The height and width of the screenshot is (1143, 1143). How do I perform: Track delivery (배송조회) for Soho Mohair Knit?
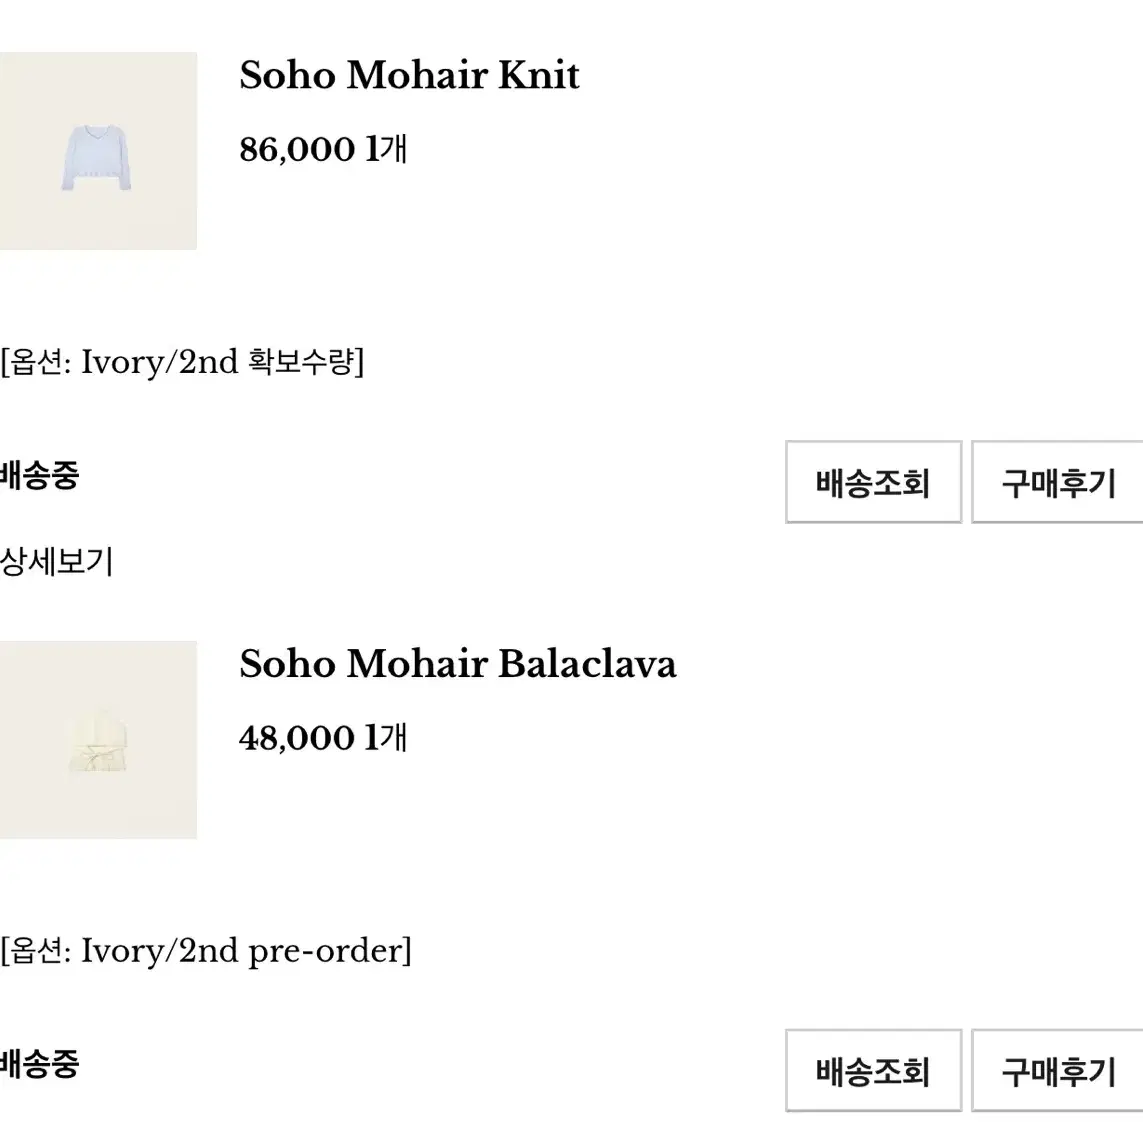[x=873, y=482]
